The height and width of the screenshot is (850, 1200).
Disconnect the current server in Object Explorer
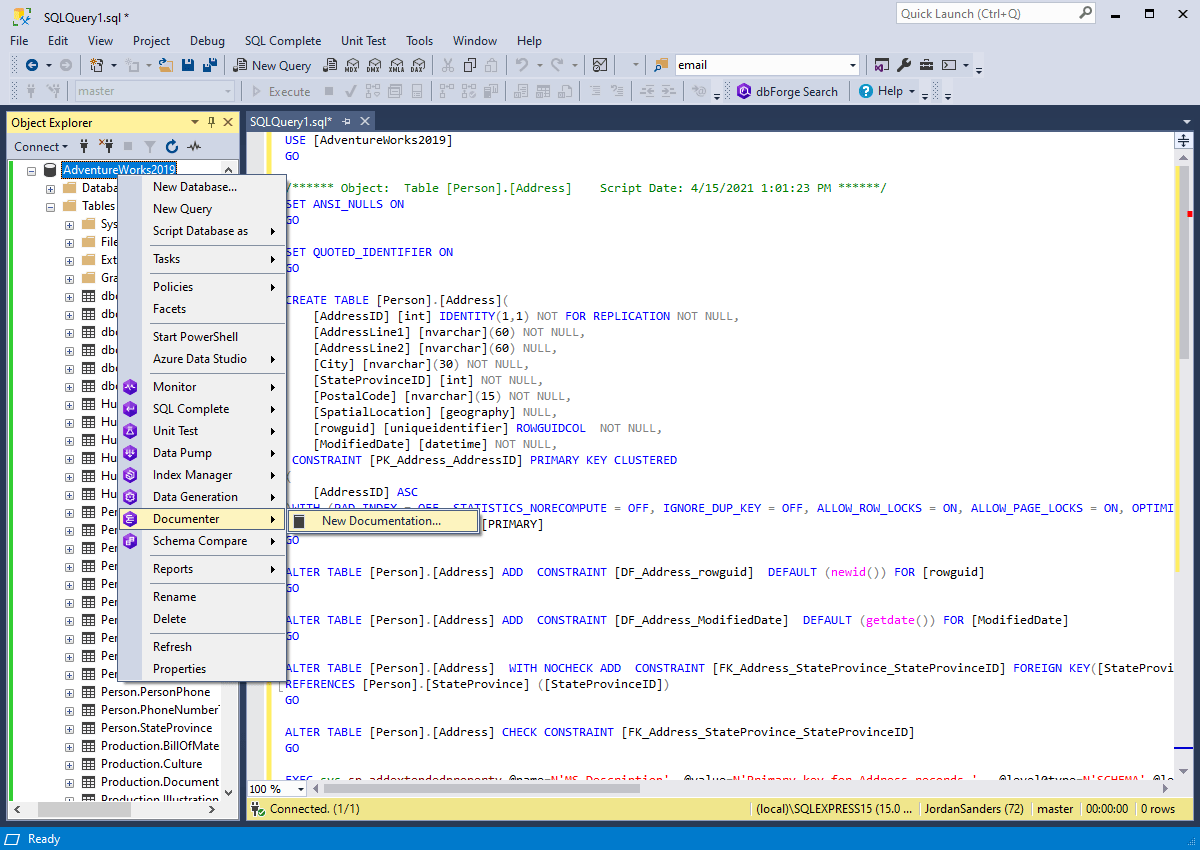coord(107,146)
